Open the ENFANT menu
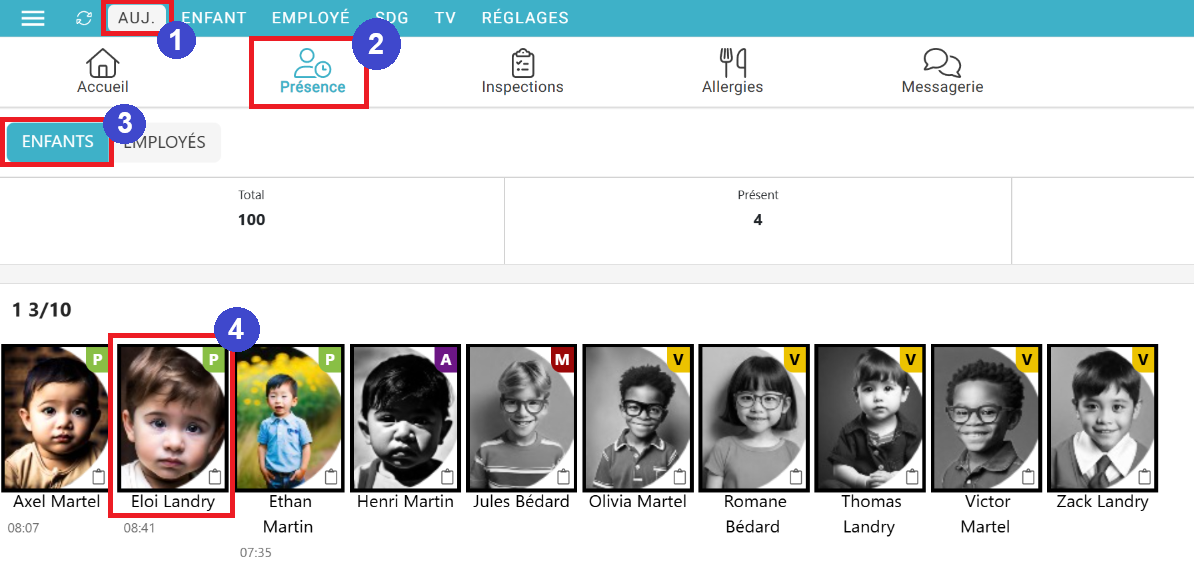 coord(213,18)
